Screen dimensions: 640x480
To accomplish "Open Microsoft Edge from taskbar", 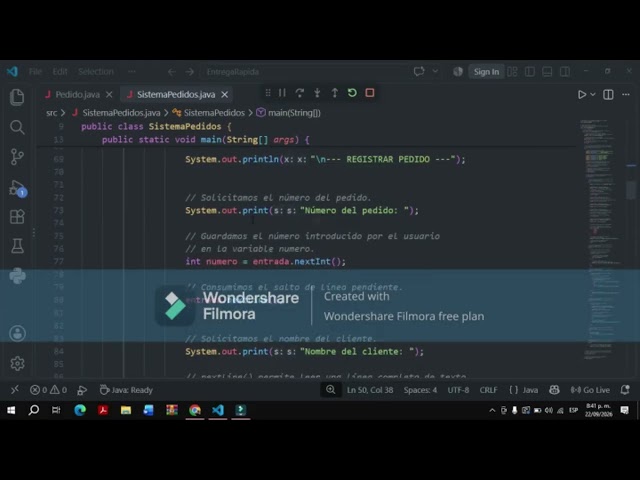I will [80, 410].
